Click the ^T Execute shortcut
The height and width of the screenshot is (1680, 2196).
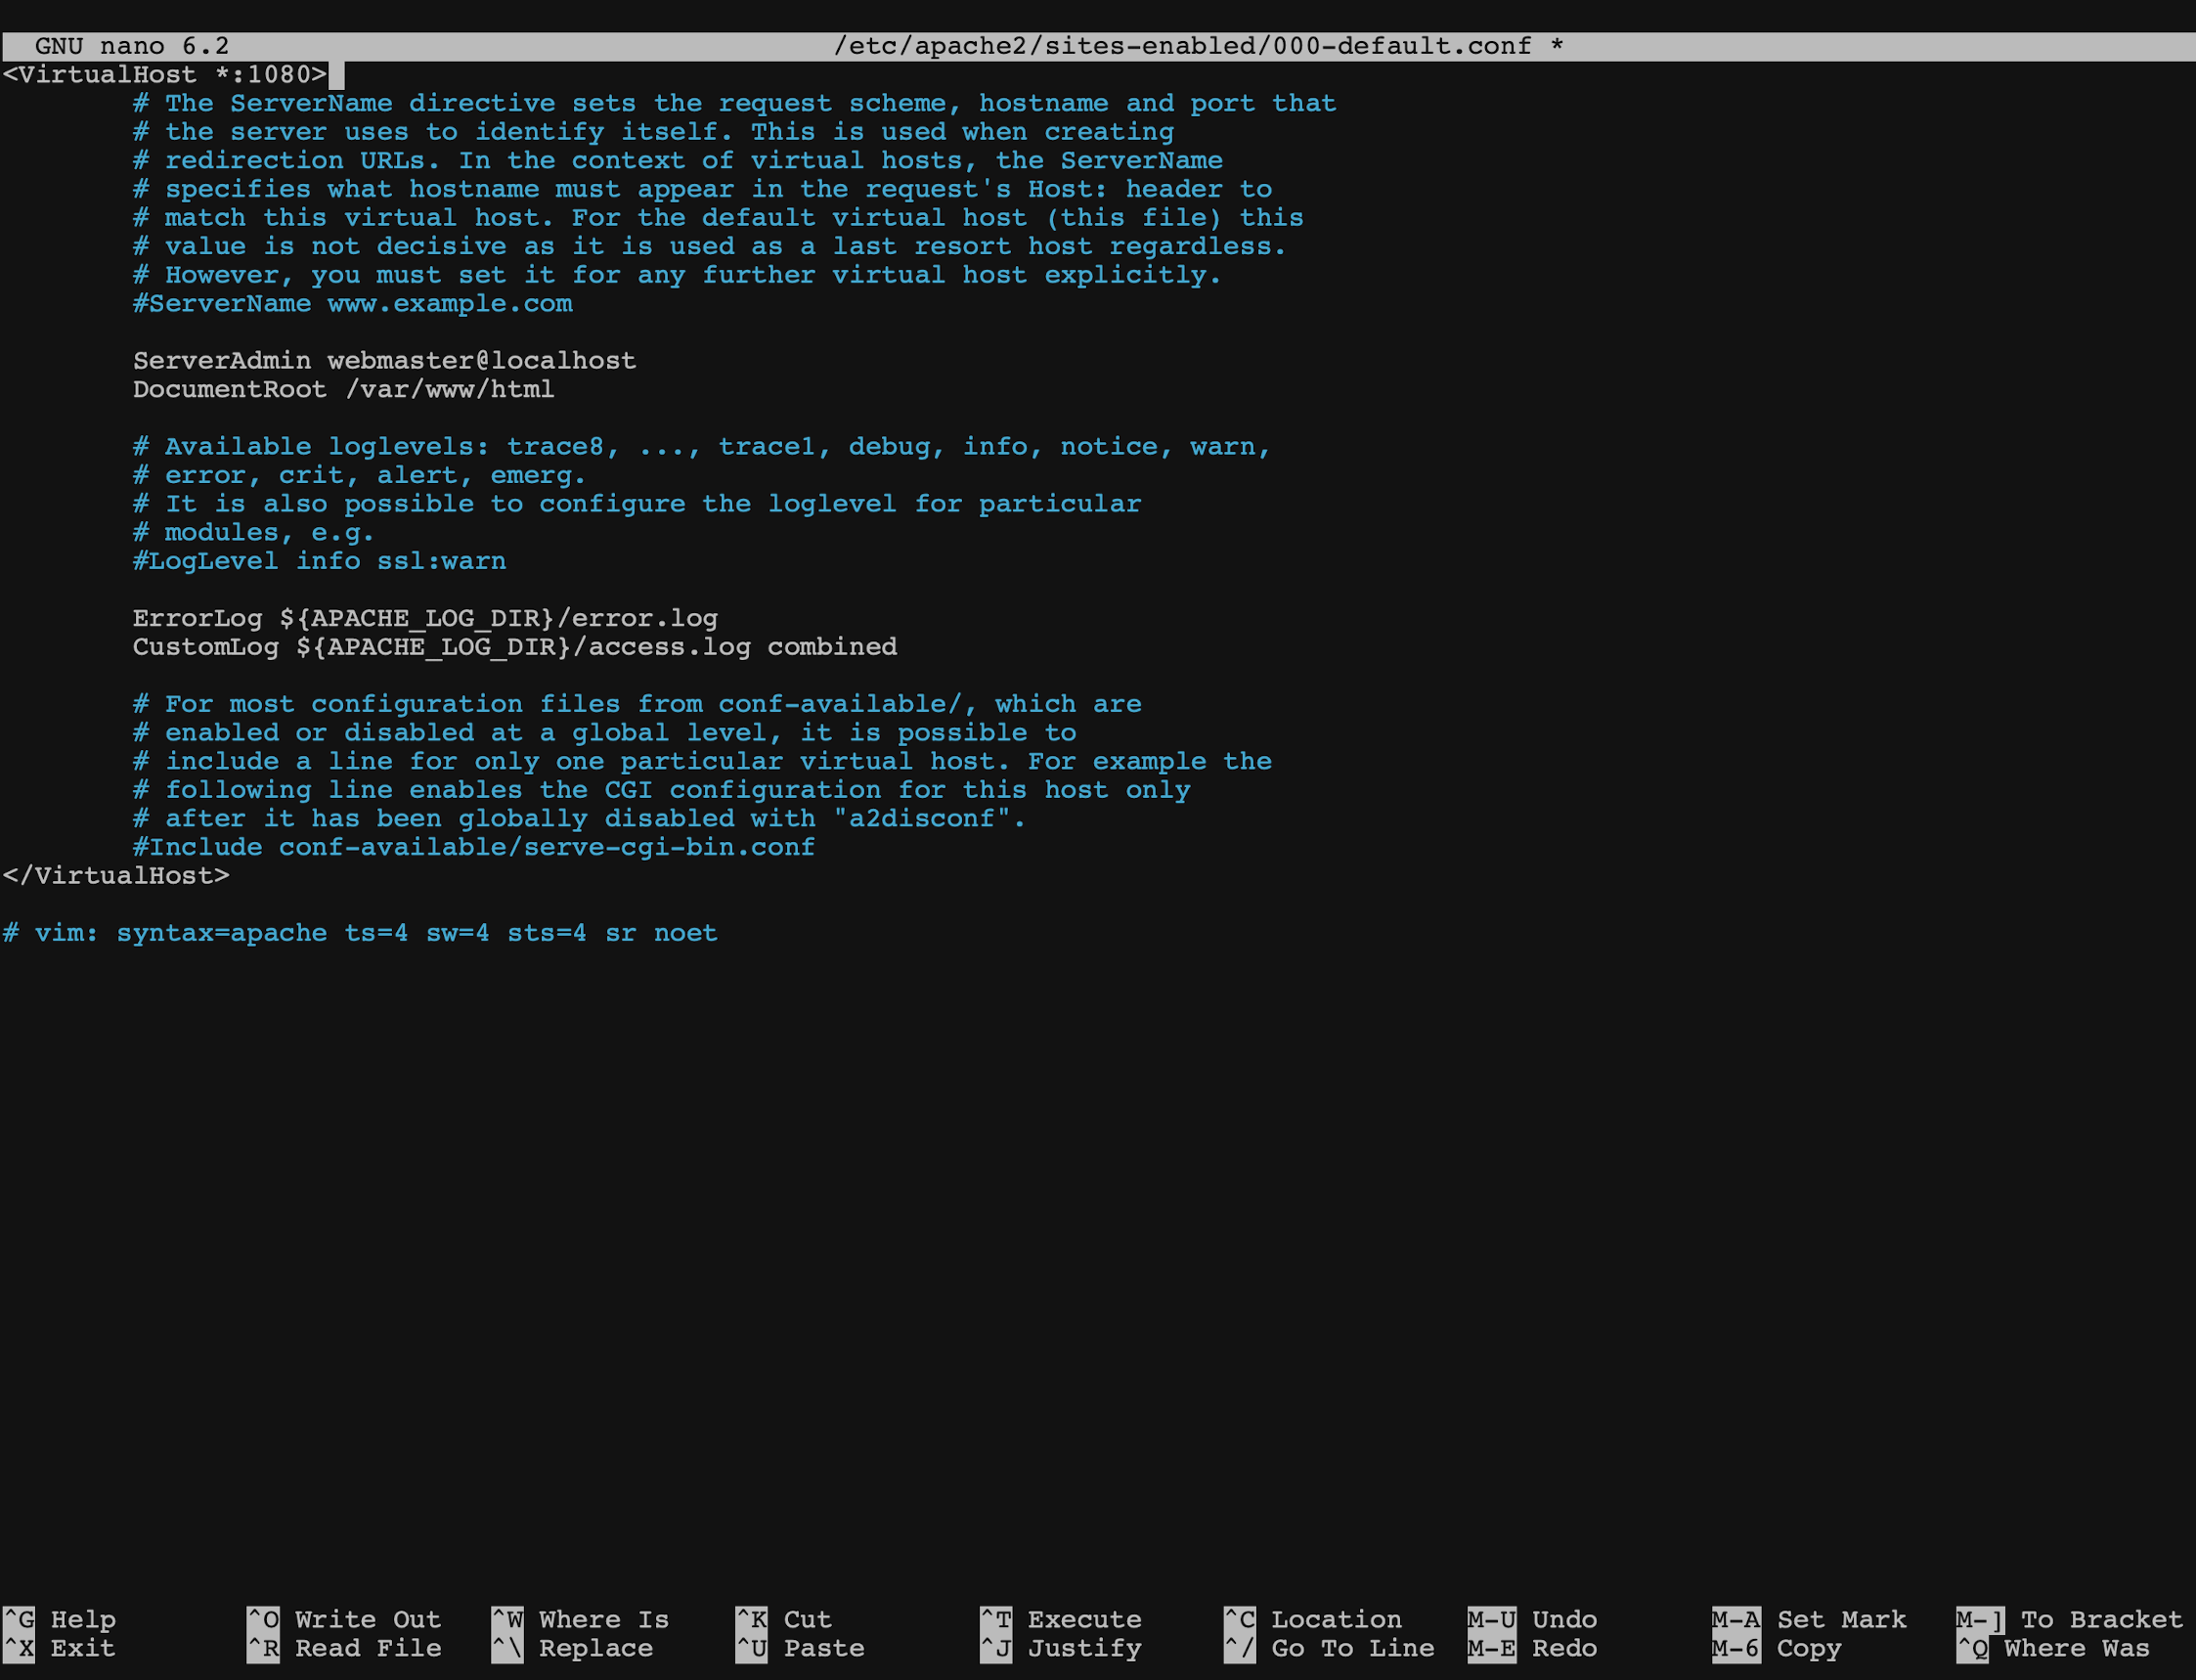(1060, 1619)
